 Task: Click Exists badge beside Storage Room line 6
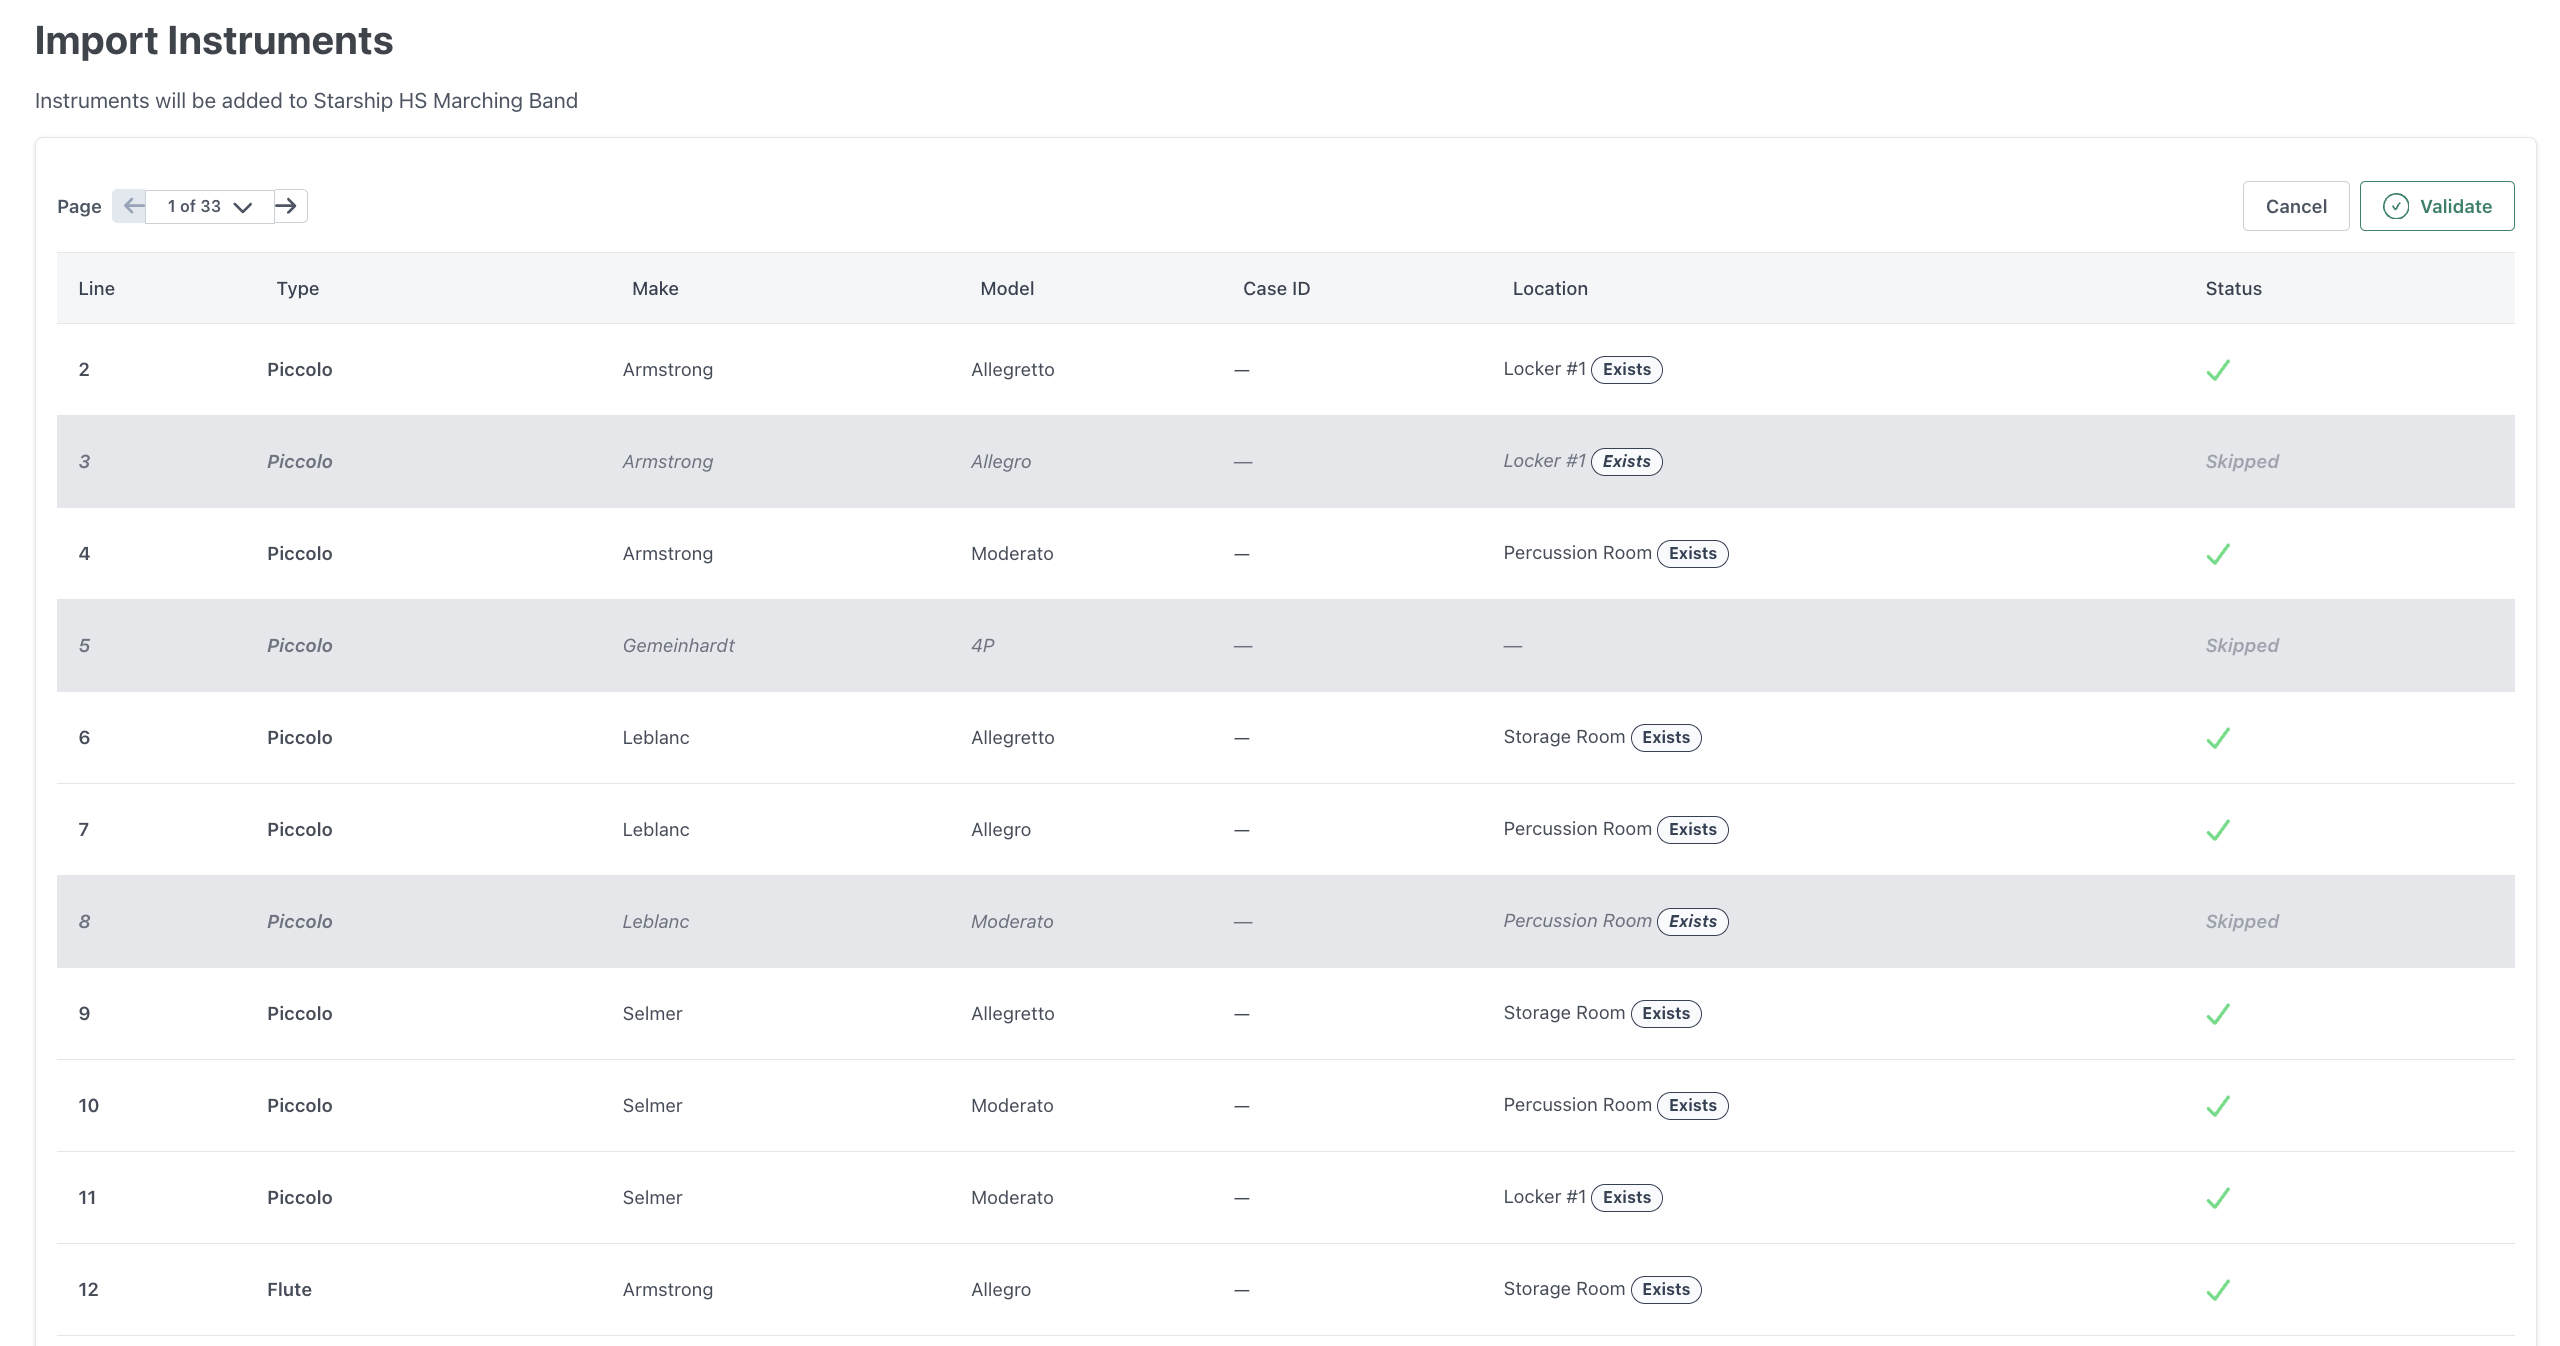(x=1665, y=738)
